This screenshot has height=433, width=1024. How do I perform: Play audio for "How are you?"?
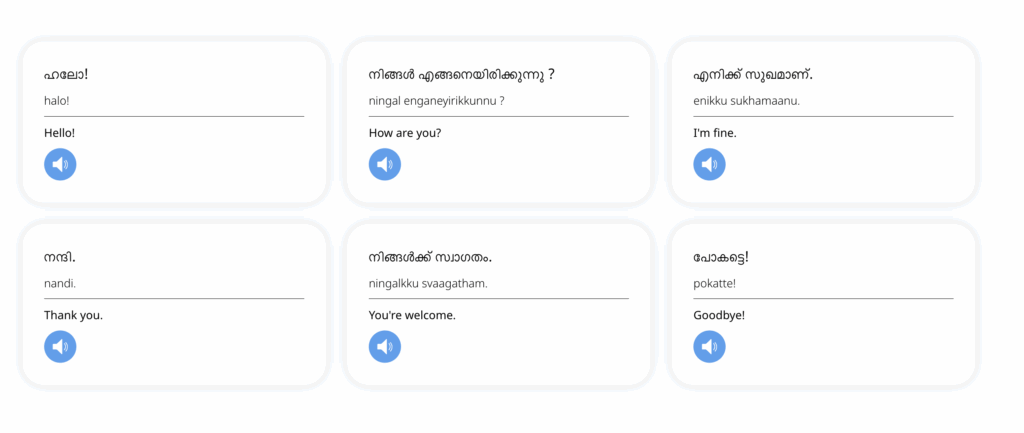(x=385, y=164)
